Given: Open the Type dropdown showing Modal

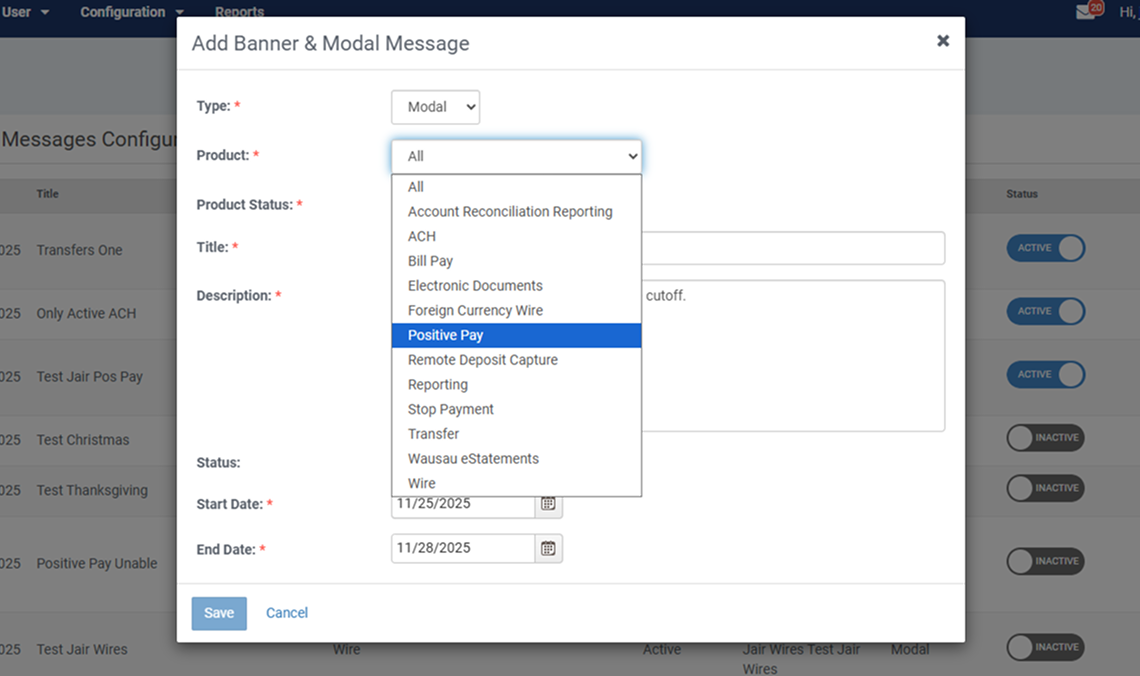Looking at the screenshot, I should (x=435, y=107).
